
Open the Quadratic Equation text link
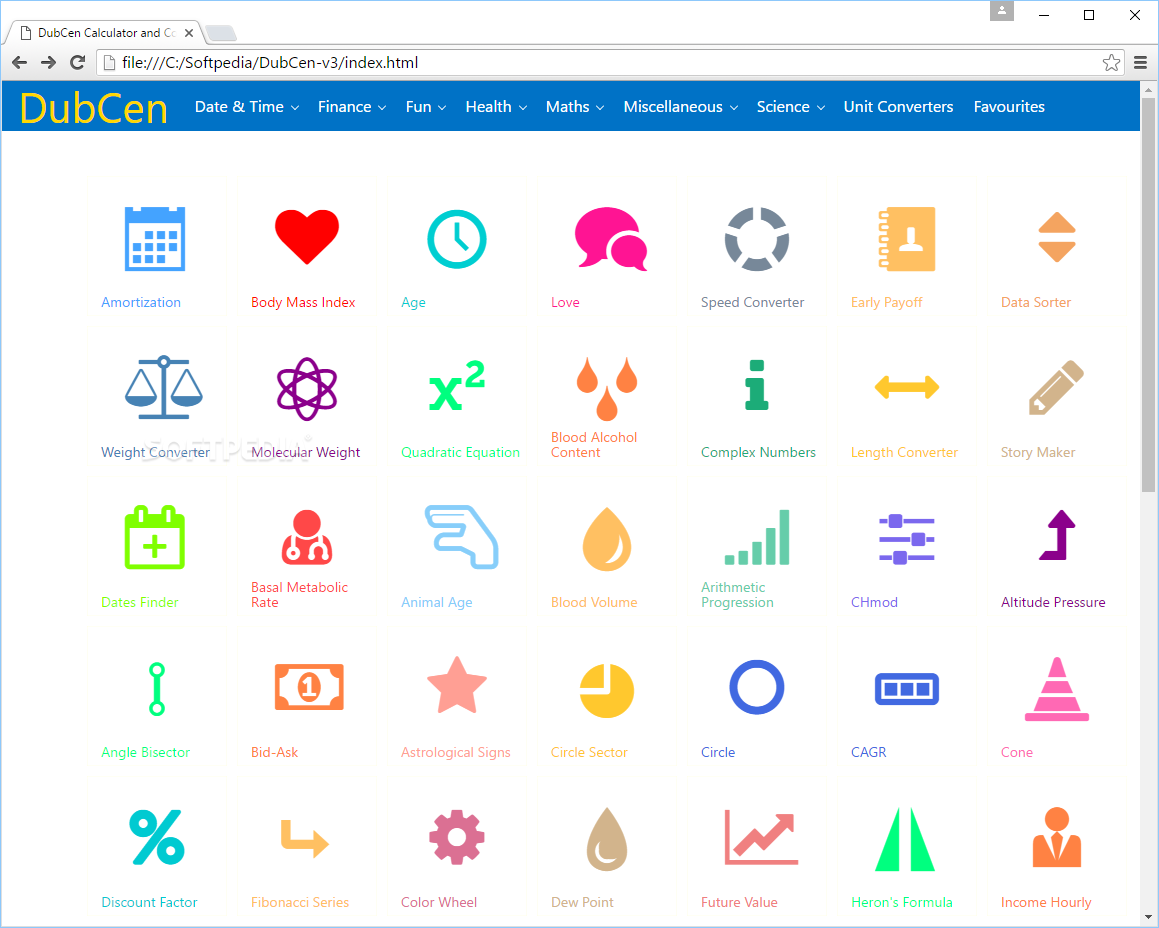click(460, 452)
